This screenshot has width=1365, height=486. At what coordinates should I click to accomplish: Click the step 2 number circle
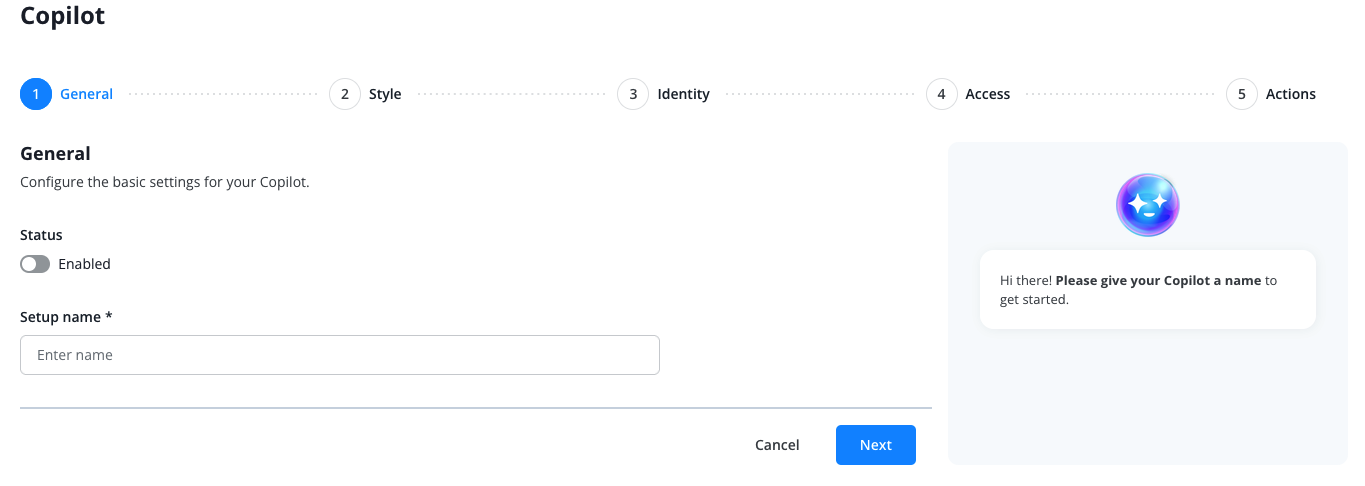point(344,94)
